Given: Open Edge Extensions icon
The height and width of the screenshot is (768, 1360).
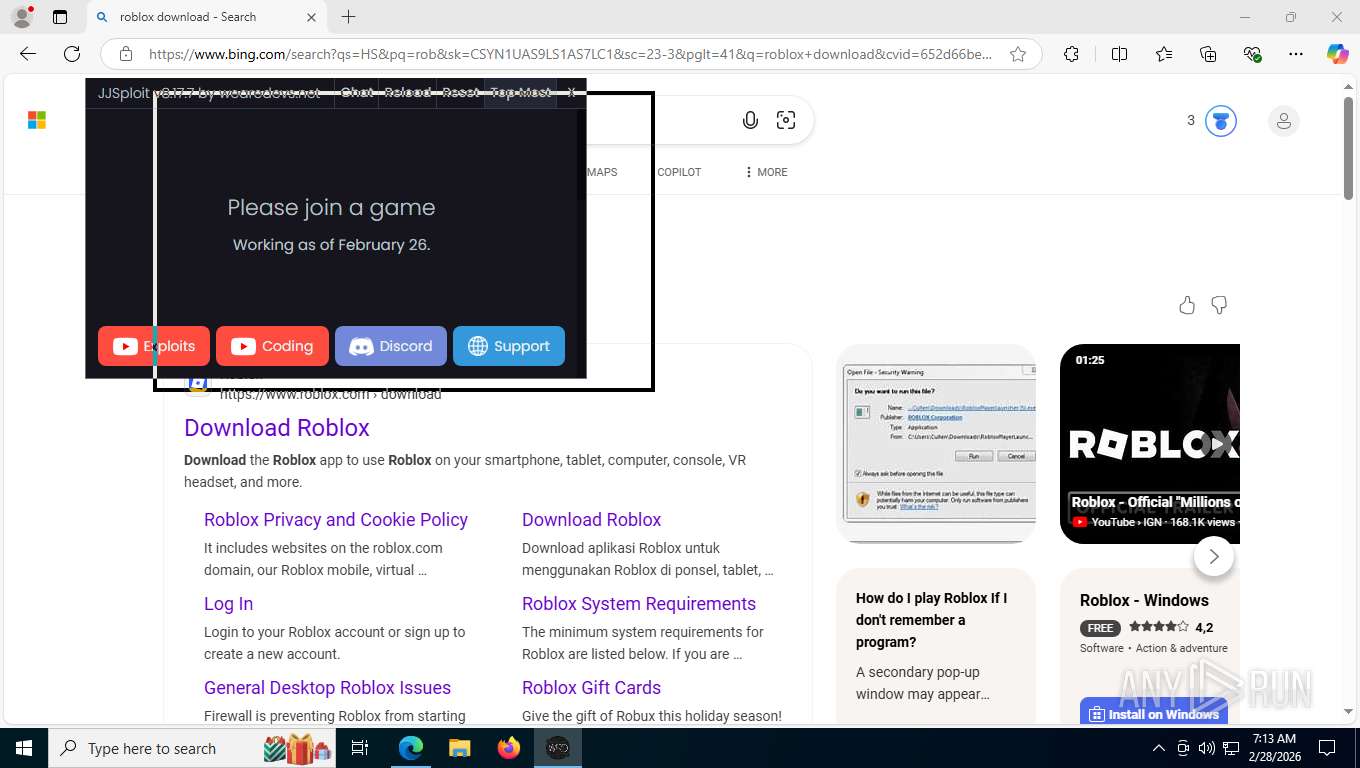Looking at the screenshot, I should (x=1071, y=54).
